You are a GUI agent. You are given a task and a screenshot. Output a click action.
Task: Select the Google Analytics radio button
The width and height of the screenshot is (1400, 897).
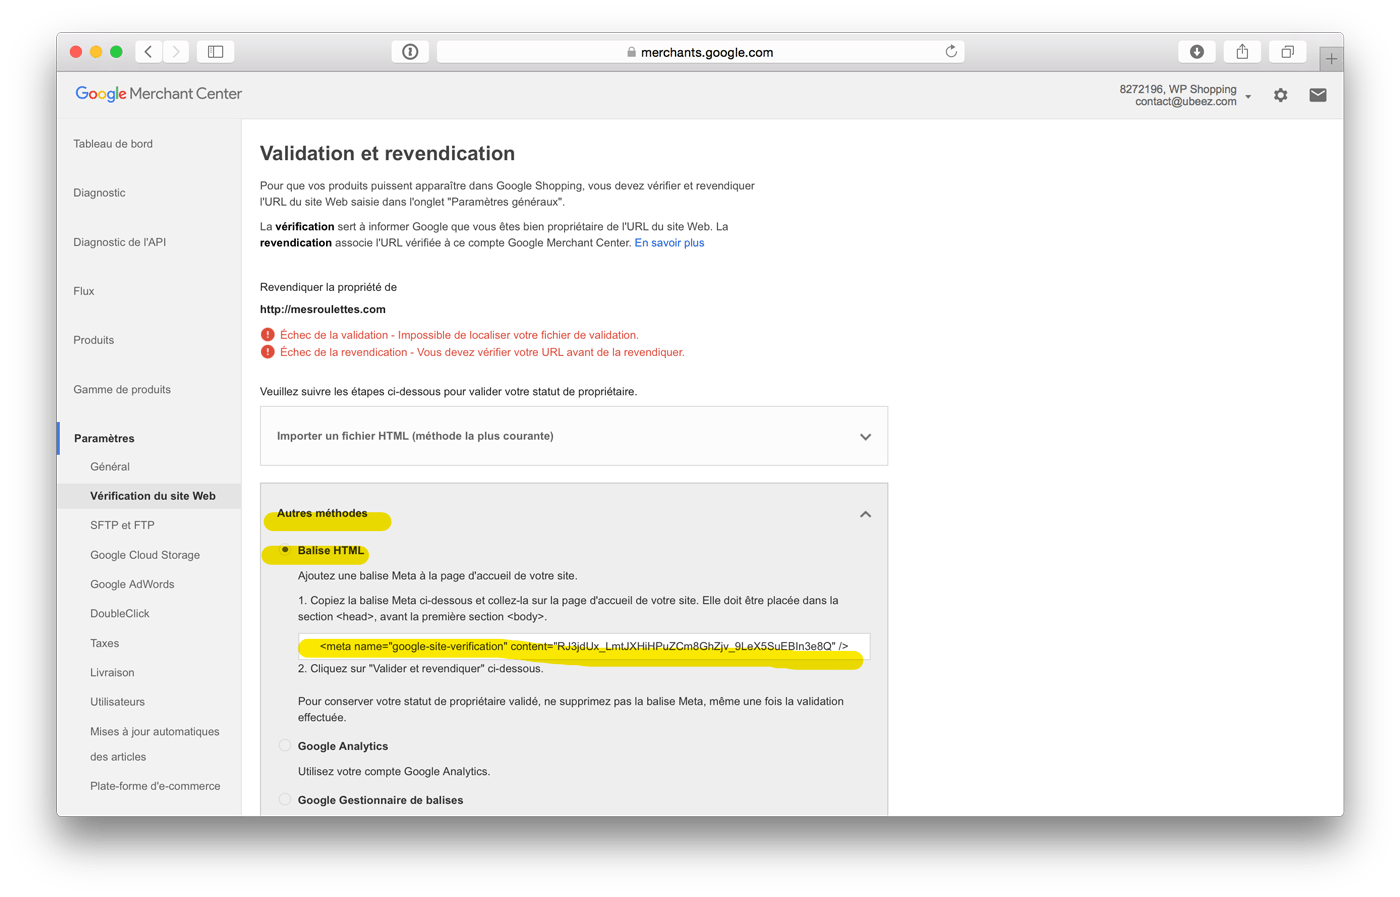[x=285, y=746]
